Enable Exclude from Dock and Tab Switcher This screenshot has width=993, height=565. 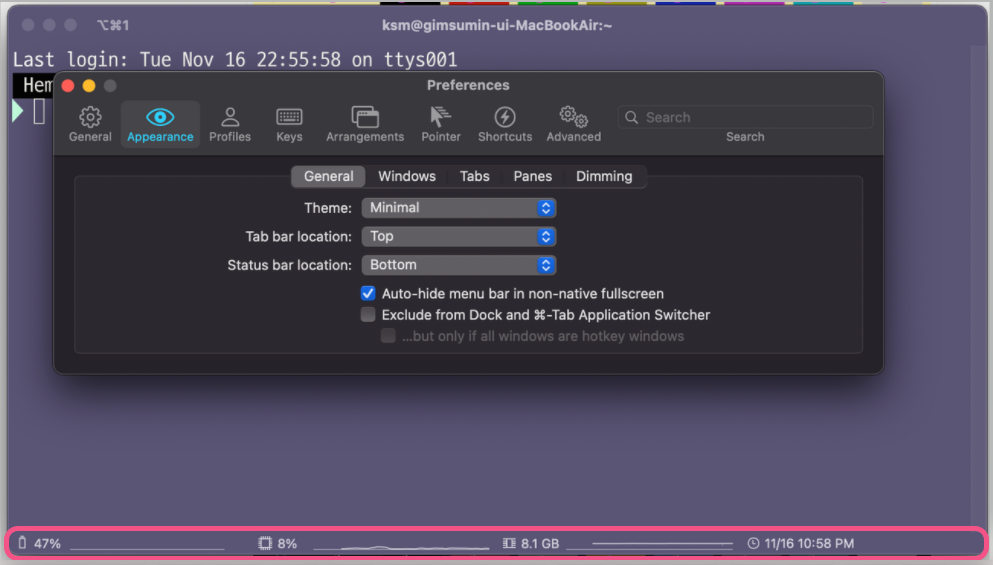(368, 315)
